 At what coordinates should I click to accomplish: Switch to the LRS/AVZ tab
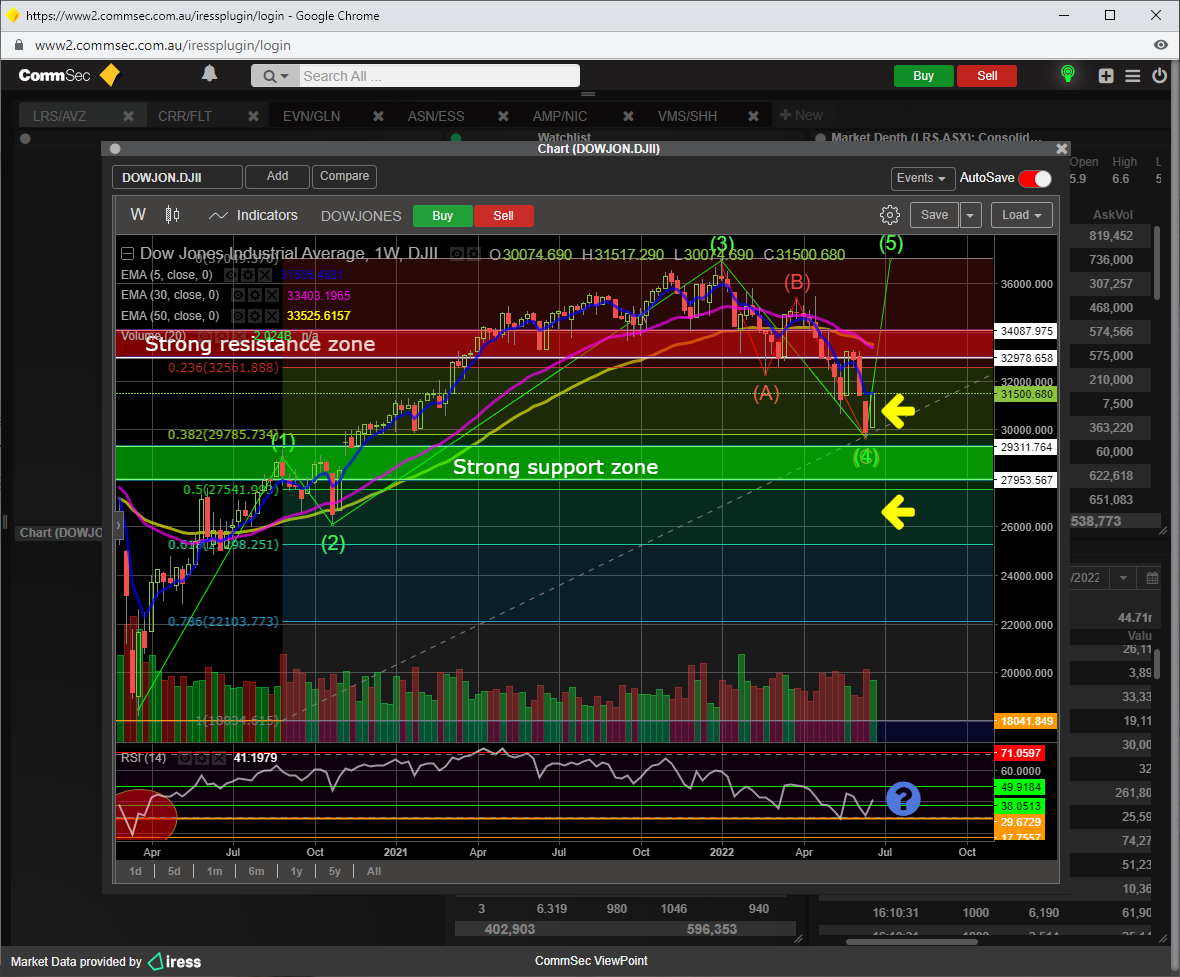(59, 116)
